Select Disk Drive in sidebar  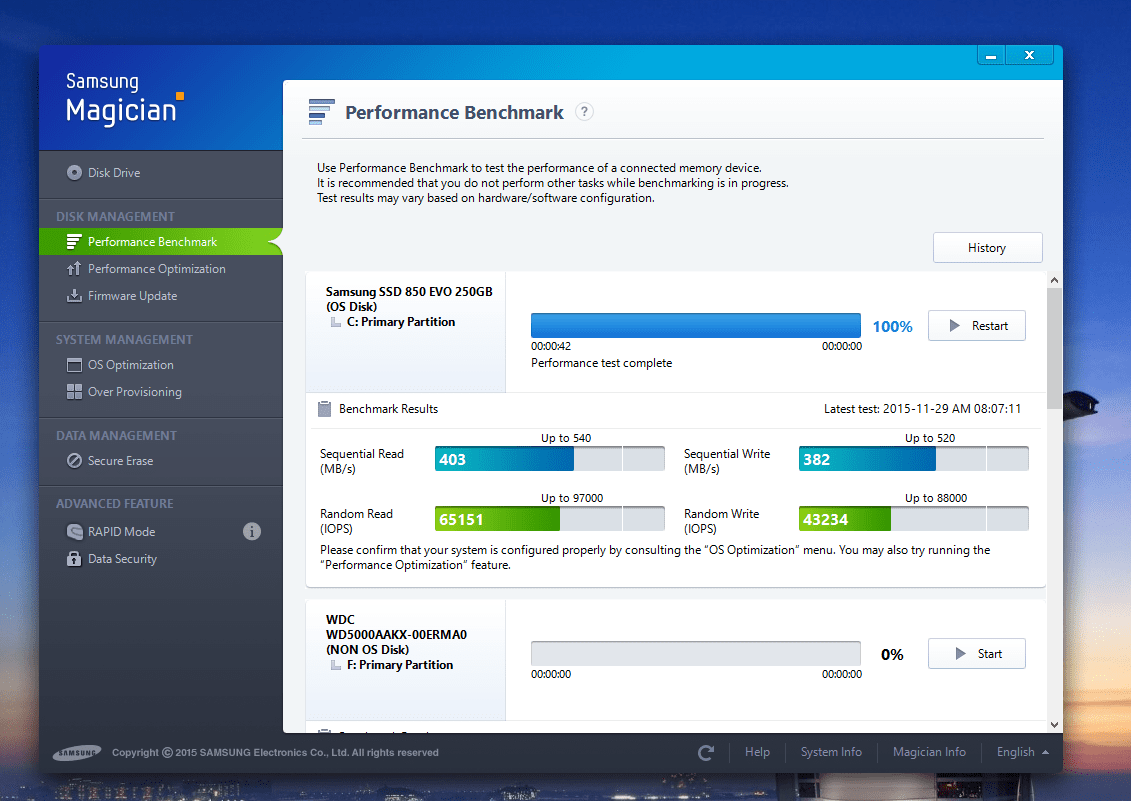click(114, 172)
